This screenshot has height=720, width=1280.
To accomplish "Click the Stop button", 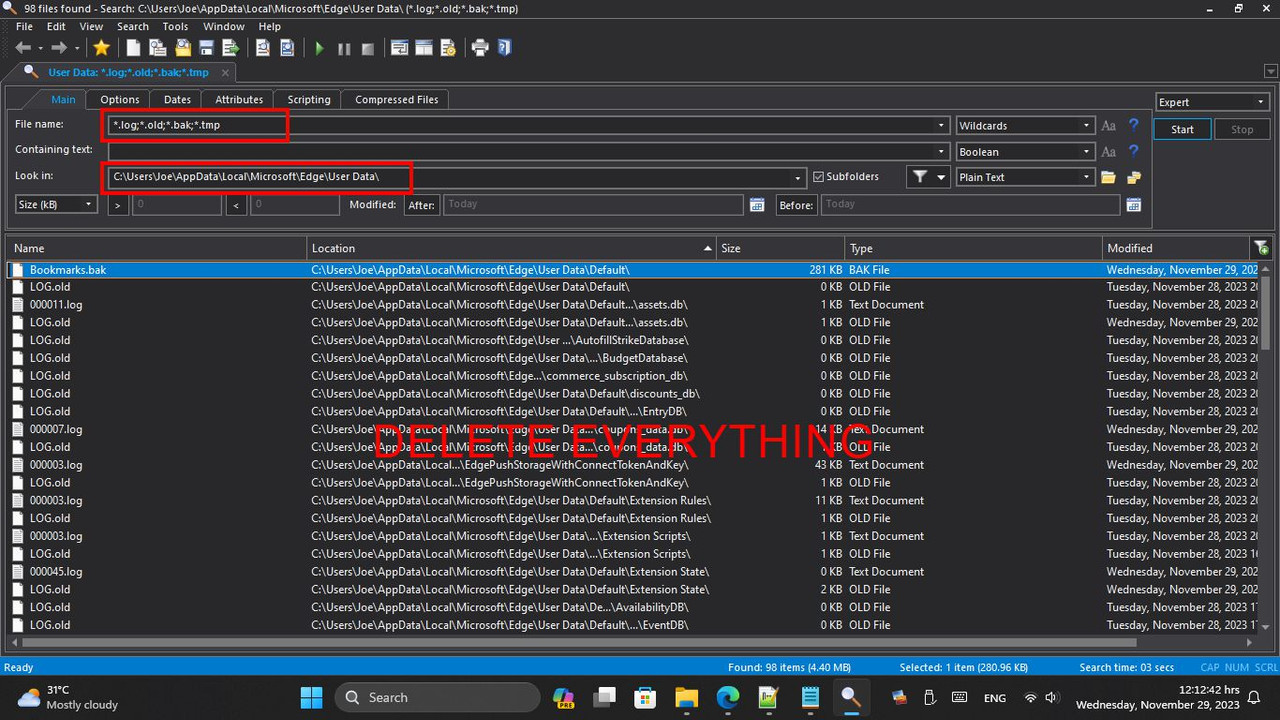I will 1242,129.
